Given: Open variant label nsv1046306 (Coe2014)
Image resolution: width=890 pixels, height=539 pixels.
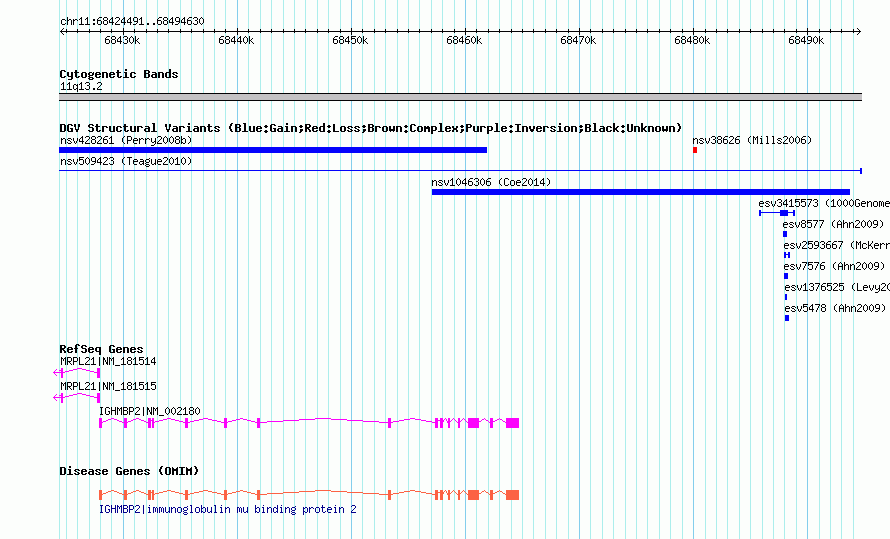Looking at the screenshot, I should coord(491,182).
